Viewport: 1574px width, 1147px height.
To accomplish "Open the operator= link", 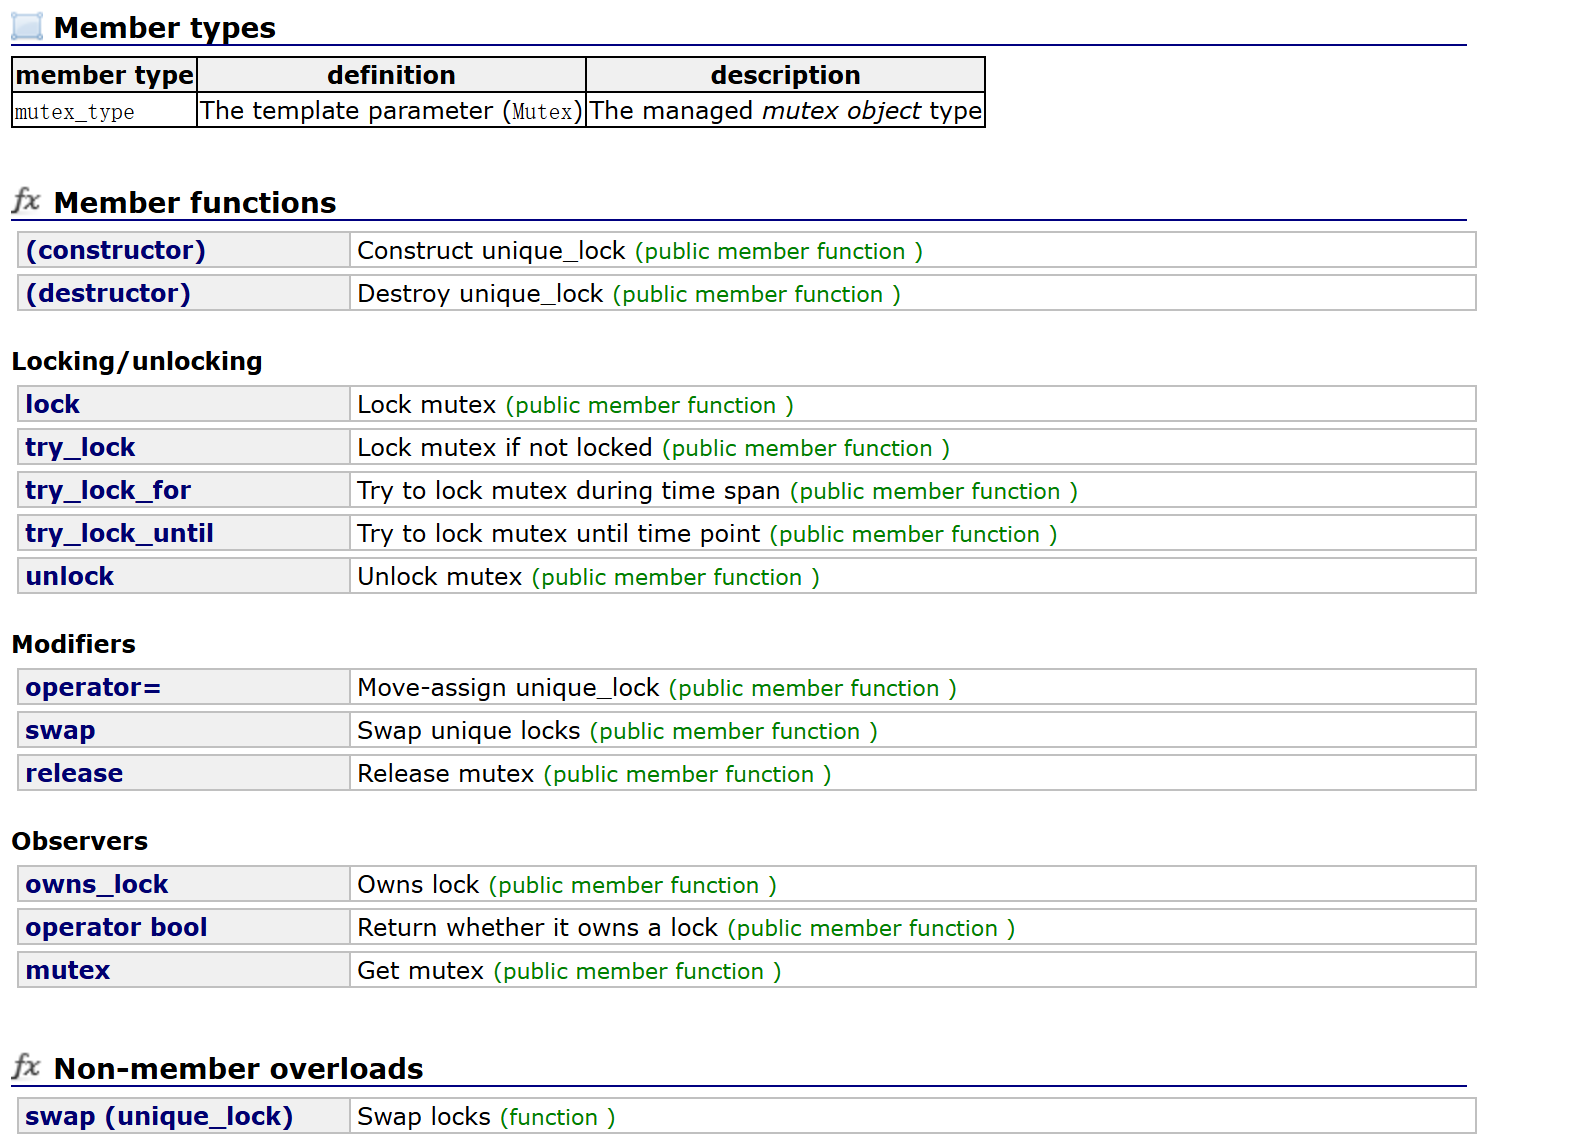I will 93,687.
